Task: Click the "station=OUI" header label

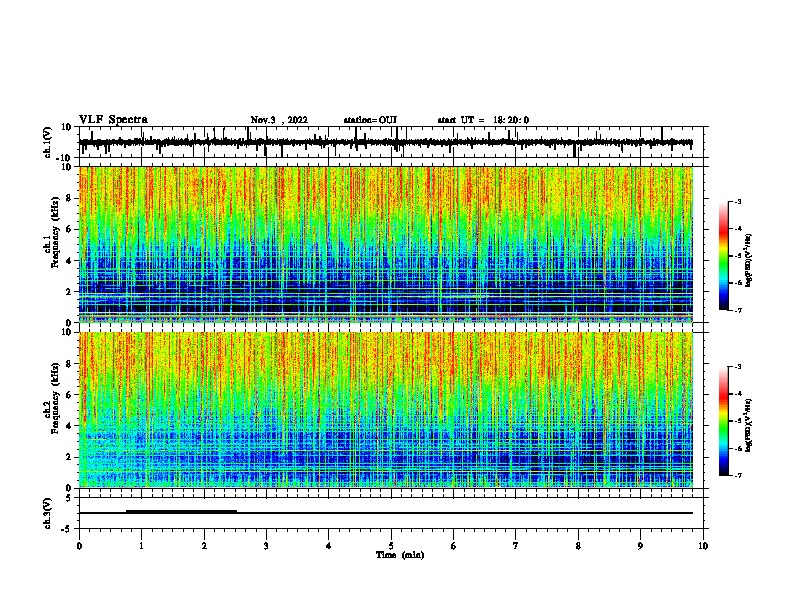Action: [x=370, y=120]
